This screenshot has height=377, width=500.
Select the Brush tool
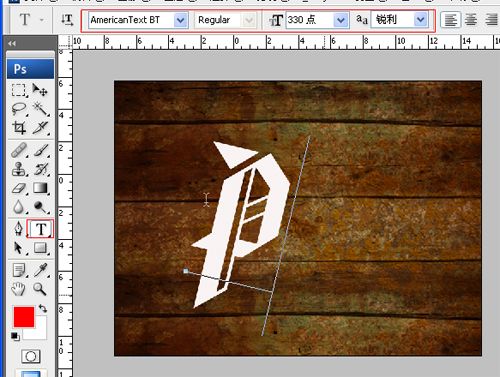point(41,150)
